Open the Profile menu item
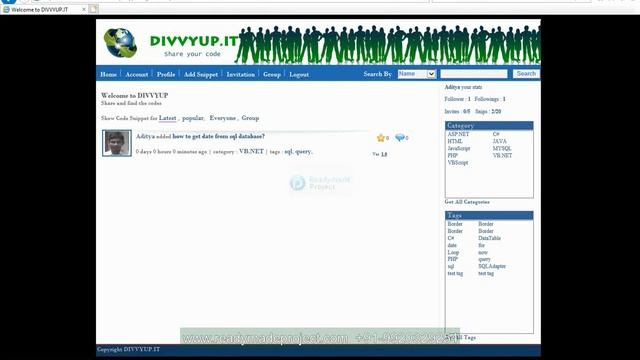 (x=166, y=74)
